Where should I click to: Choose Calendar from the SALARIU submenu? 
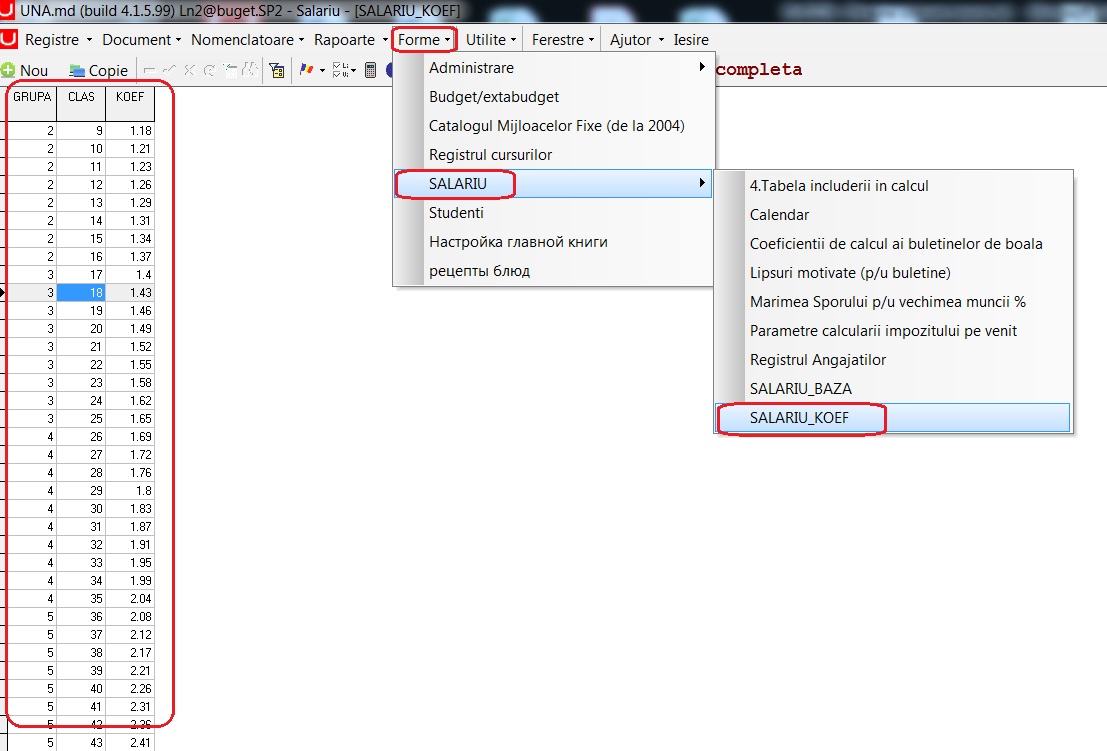(893, 215)
